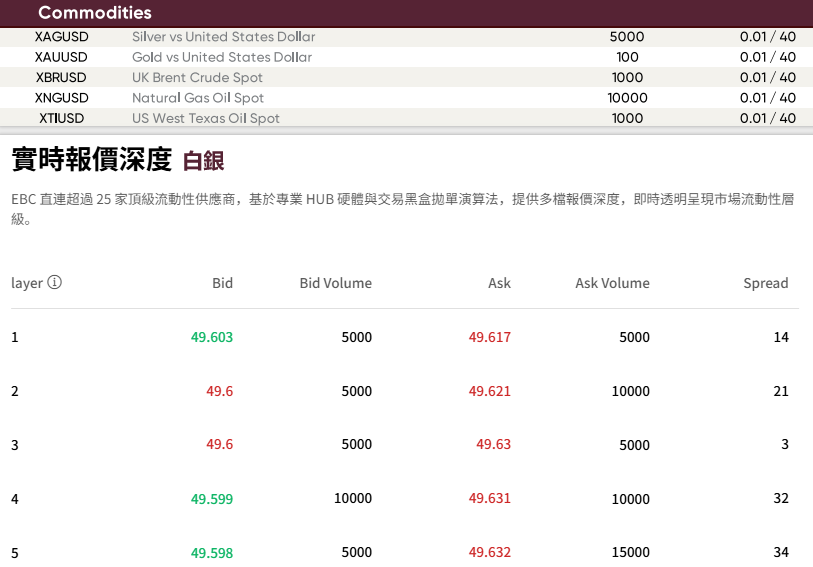Image resolution: width=813 pixels, height=567 pixels.
Task: Click the Bid Volume column header
Action: pos(335,283)
